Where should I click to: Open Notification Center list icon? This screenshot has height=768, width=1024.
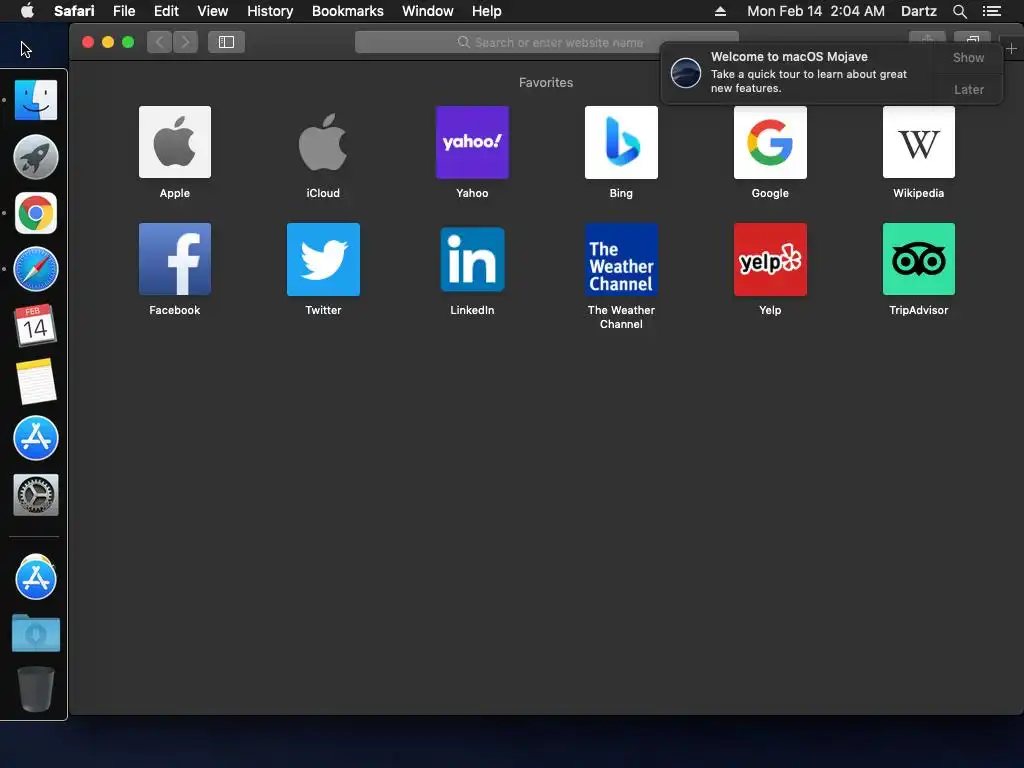pos(991,11)
